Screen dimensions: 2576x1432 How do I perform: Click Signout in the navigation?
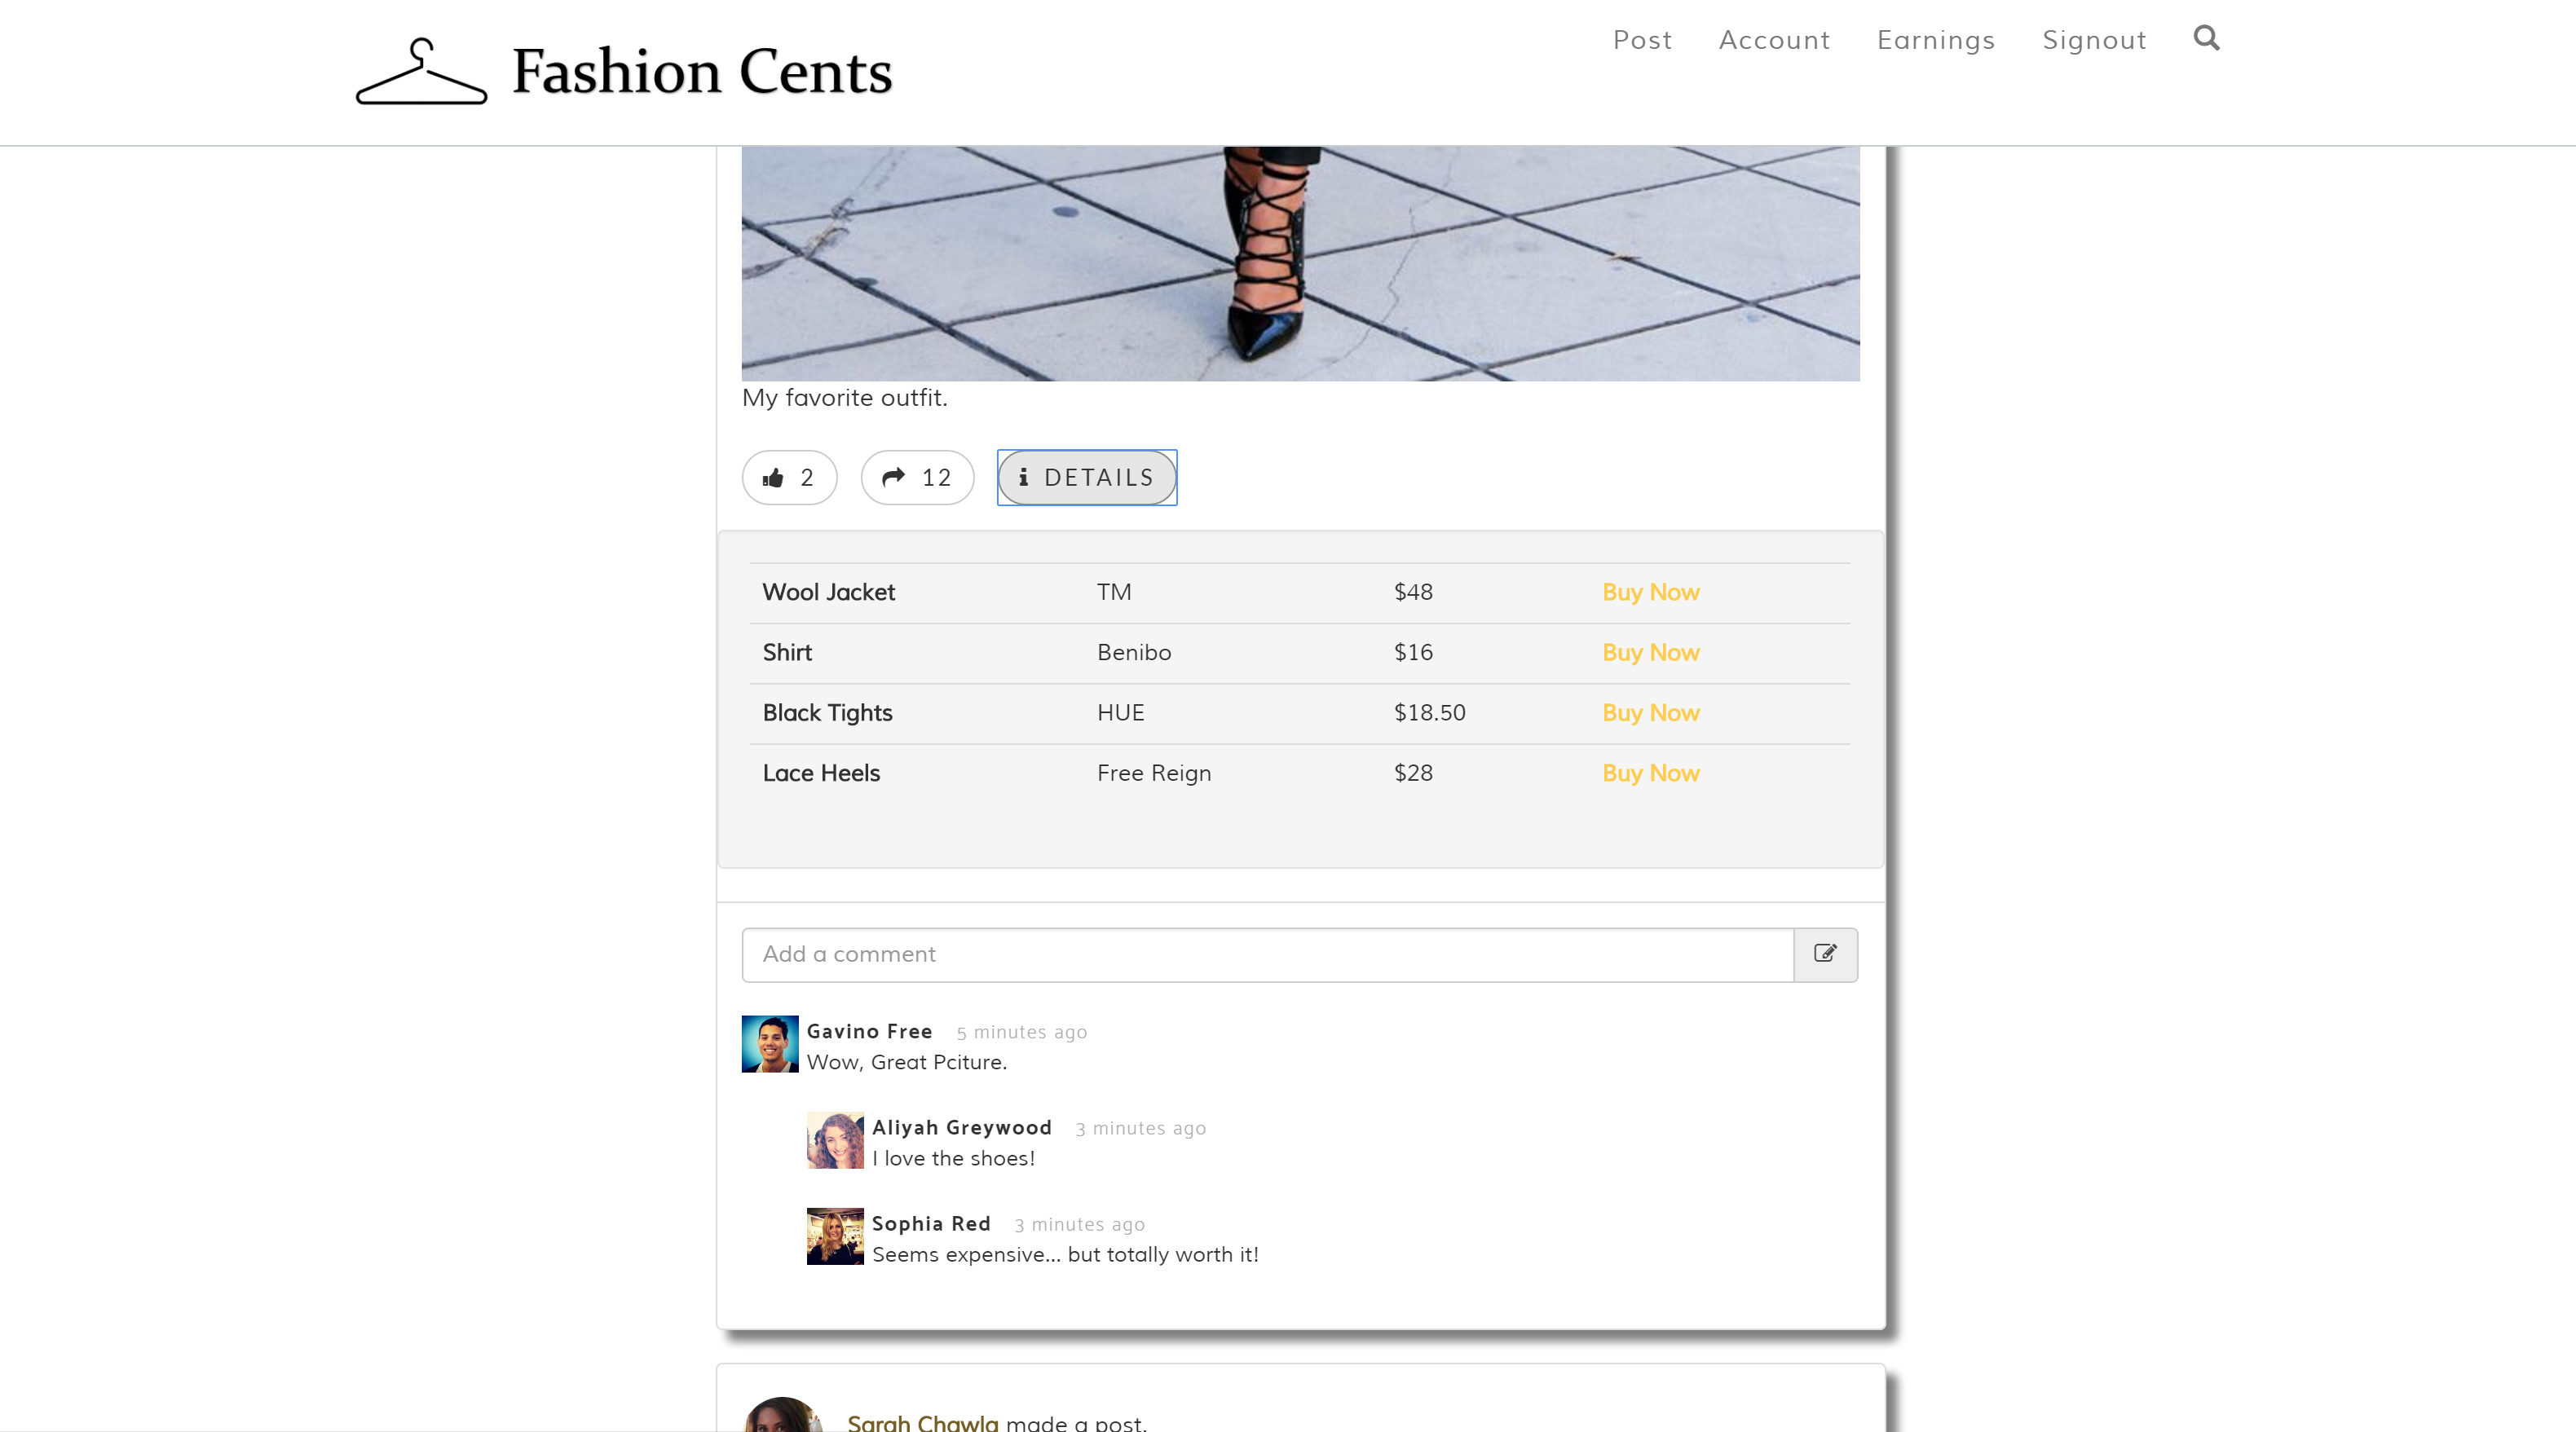2094,40
